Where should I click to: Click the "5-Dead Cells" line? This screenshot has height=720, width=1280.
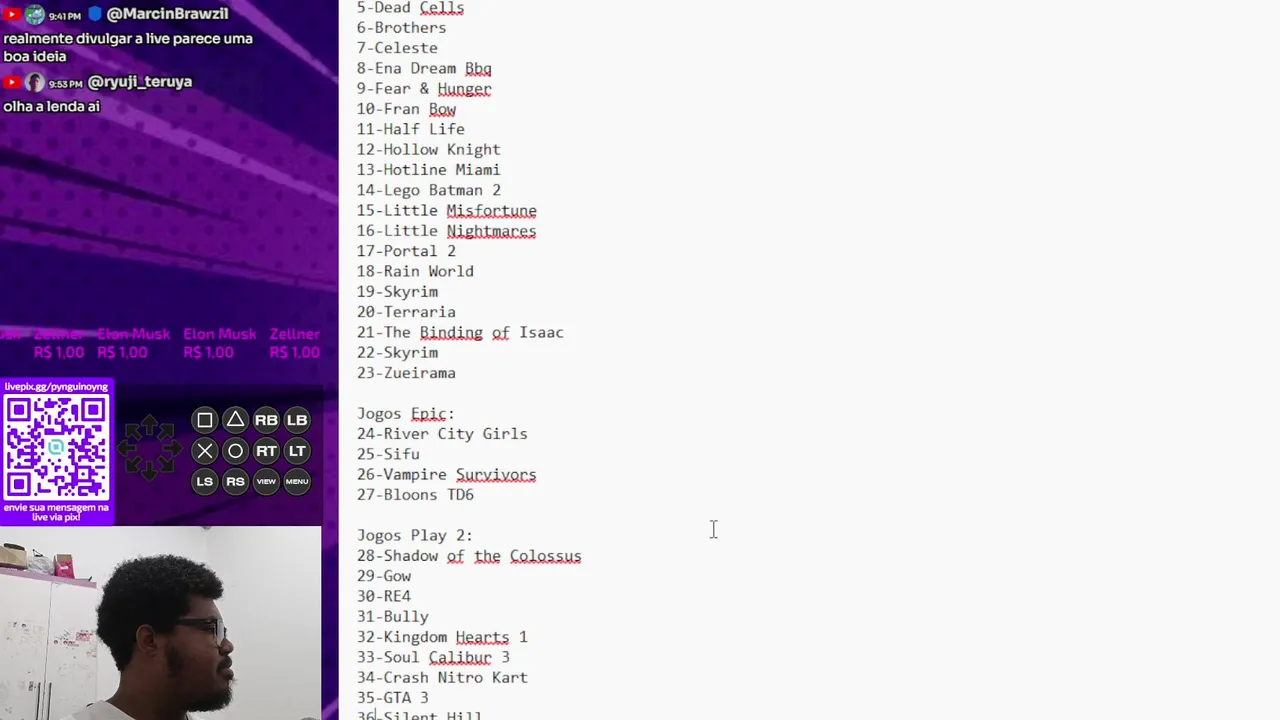click(x=410, y=8)
